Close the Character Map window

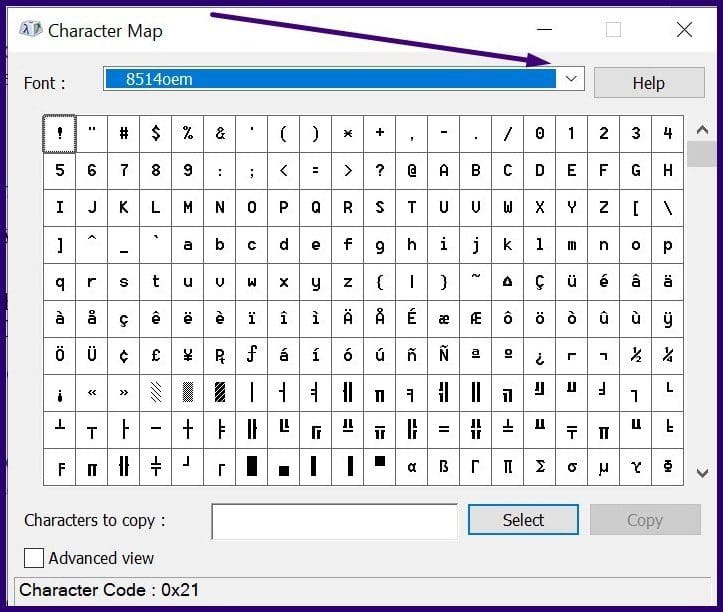point(684,30)
